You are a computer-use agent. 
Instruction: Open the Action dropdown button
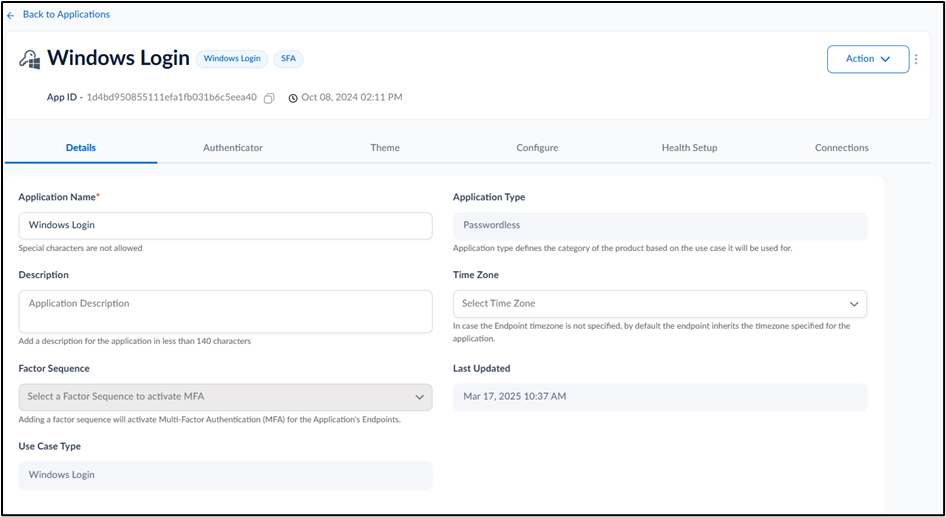coord(868,59)
